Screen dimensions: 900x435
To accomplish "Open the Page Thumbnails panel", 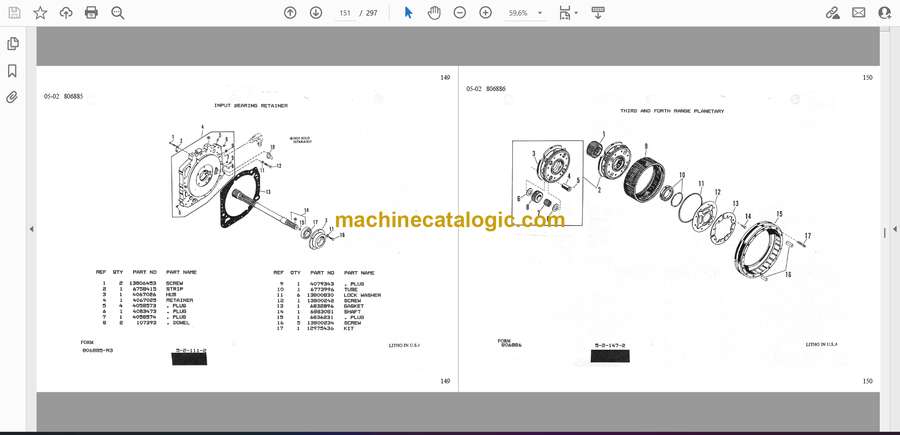I will coord(12,44).
